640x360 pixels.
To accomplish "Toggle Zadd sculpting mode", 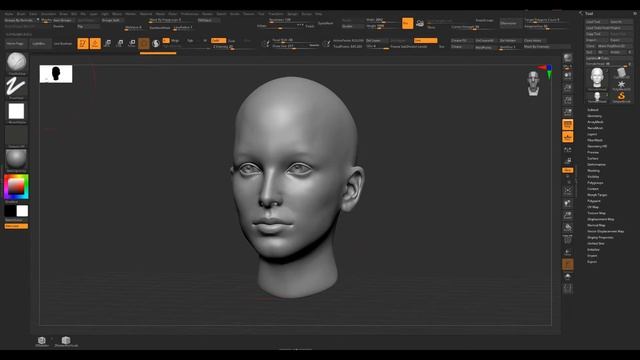I will point(218,40).
